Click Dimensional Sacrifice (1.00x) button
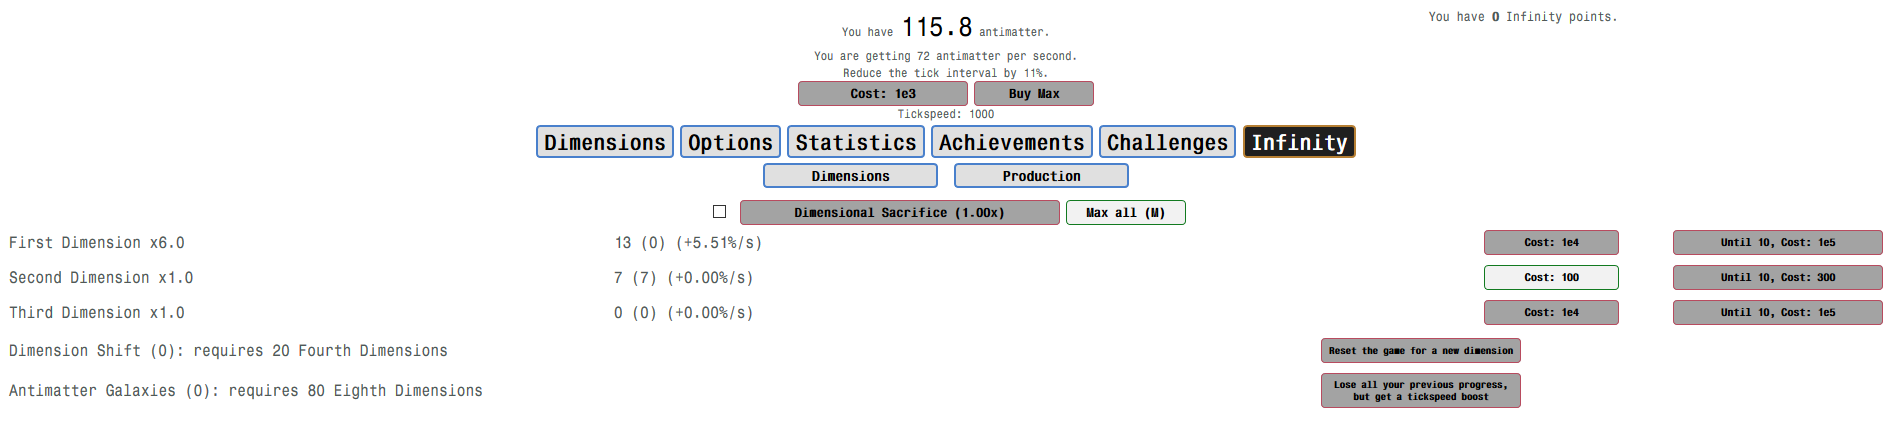The image size is (1898, 443). (899, 213)
